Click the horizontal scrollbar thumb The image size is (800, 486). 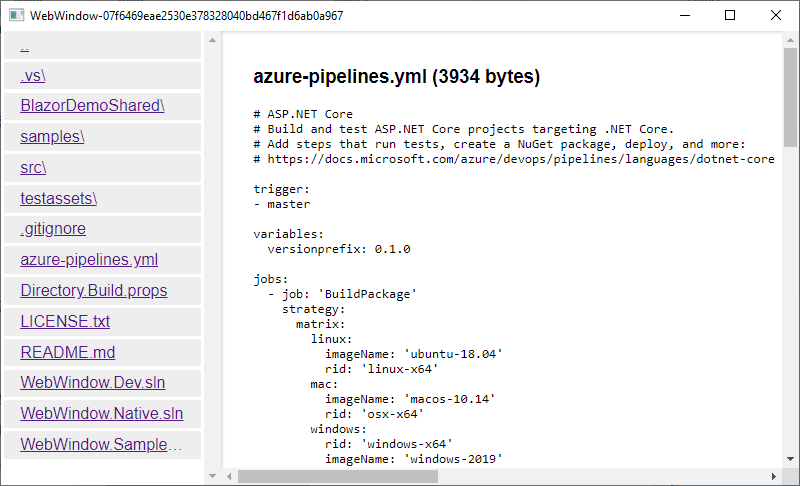click(338, 476)
